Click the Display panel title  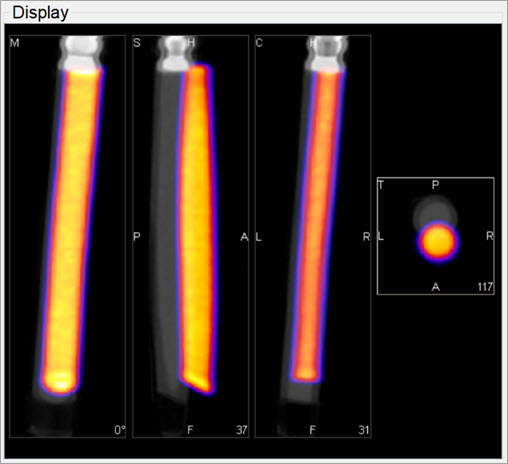tap(40, 13)
